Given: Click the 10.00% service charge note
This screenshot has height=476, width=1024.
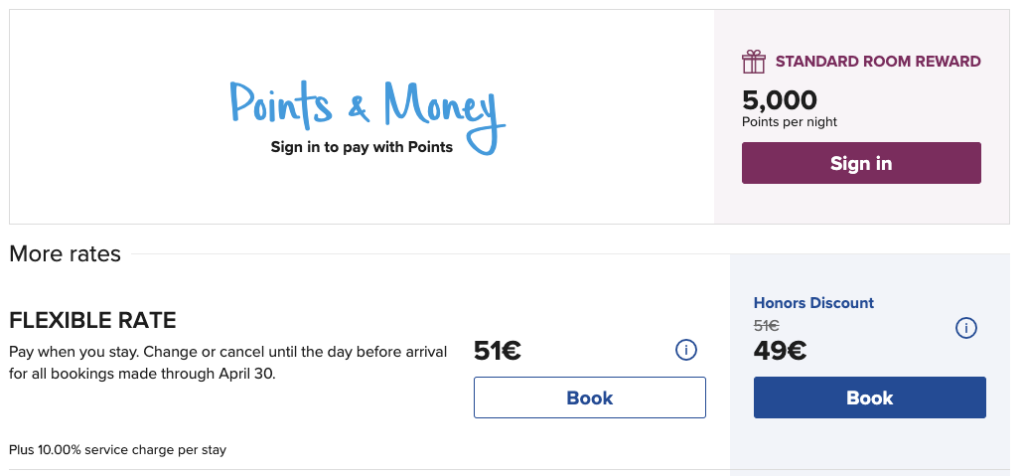Looking at the screenshot, I should (x=118, y=450).
